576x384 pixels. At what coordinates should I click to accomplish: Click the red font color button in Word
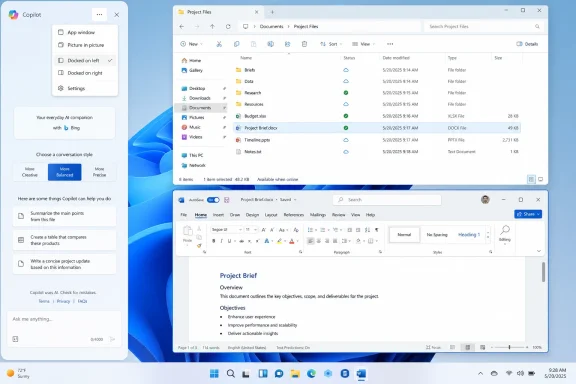coord(292,241)
